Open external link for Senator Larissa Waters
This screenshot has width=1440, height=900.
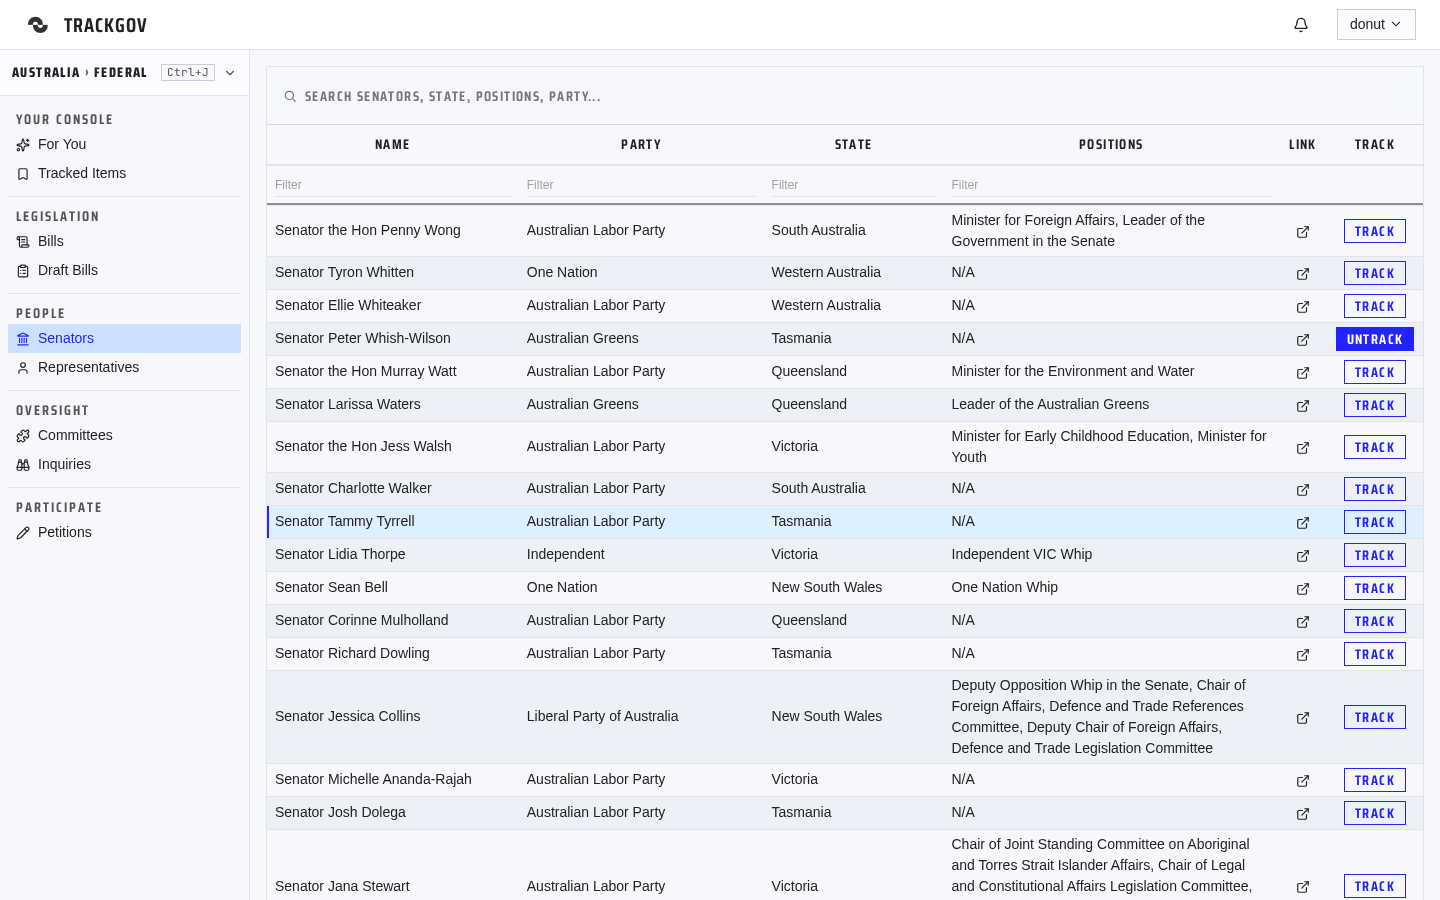1303,406
